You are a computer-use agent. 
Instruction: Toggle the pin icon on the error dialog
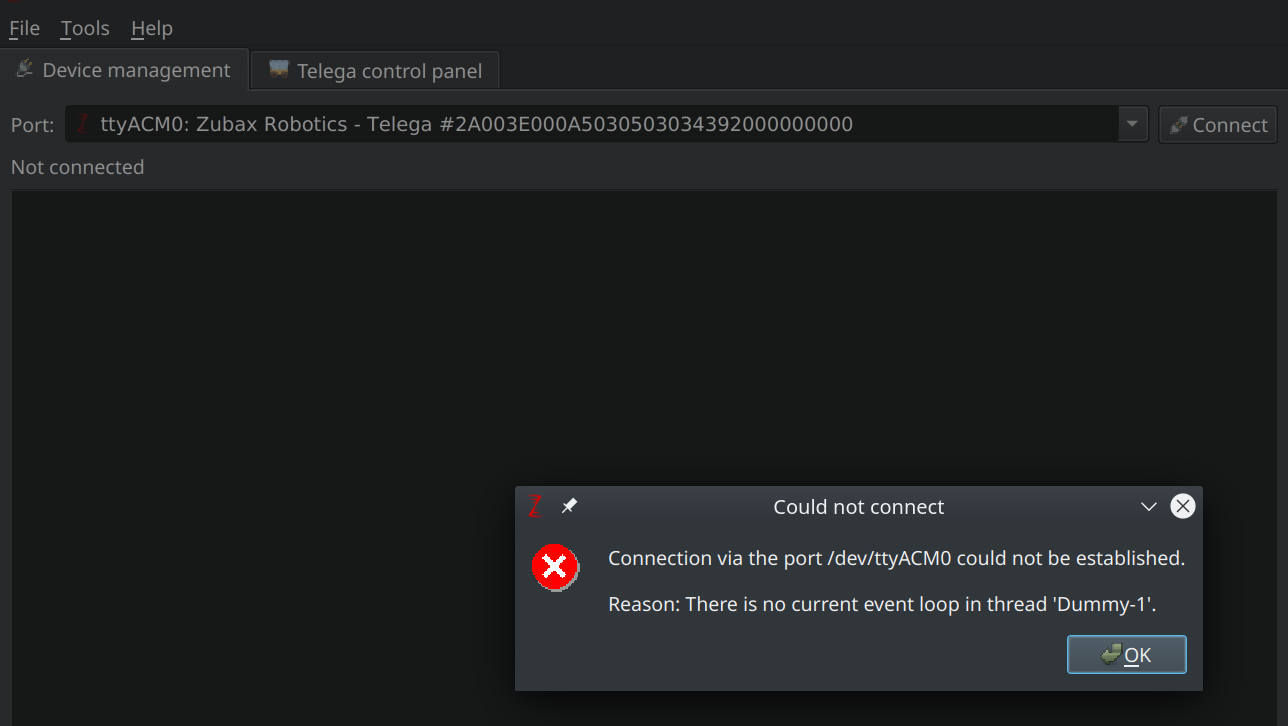tap(569, 506)
